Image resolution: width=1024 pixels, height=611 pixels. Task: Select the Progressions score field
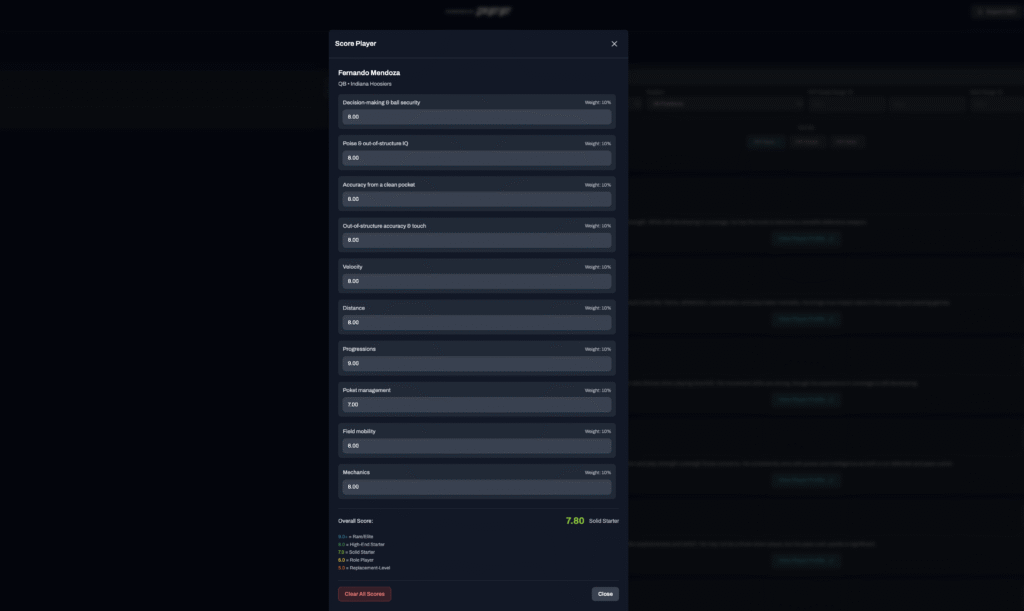pos(476,364)
